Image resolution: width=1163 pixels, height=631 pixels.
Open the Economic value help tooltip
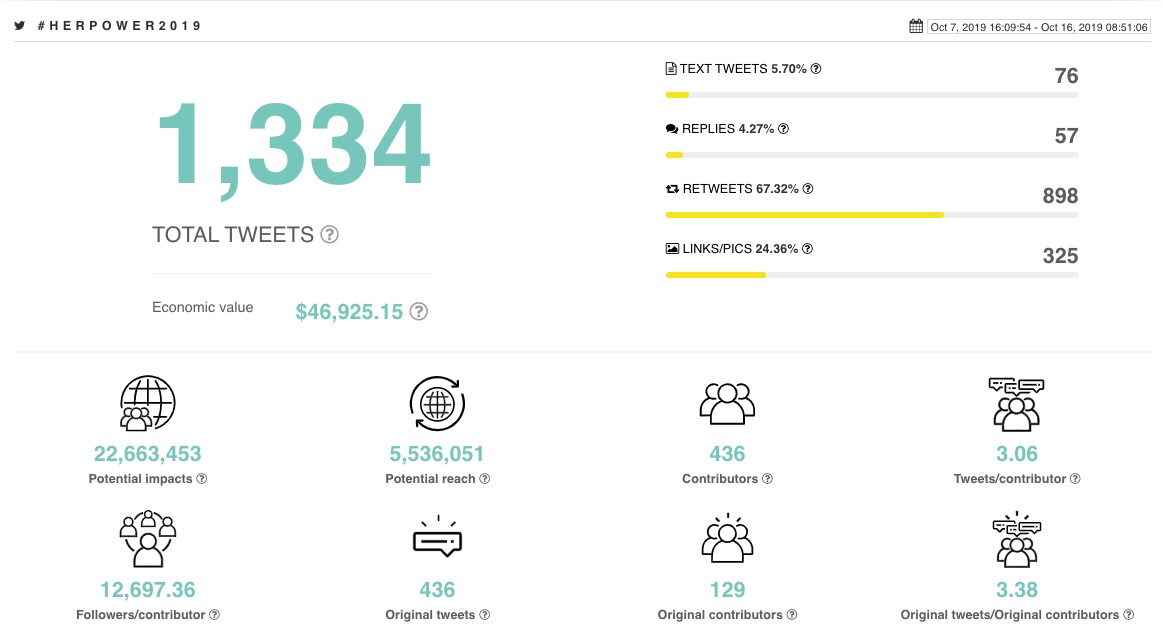point(418,311)
